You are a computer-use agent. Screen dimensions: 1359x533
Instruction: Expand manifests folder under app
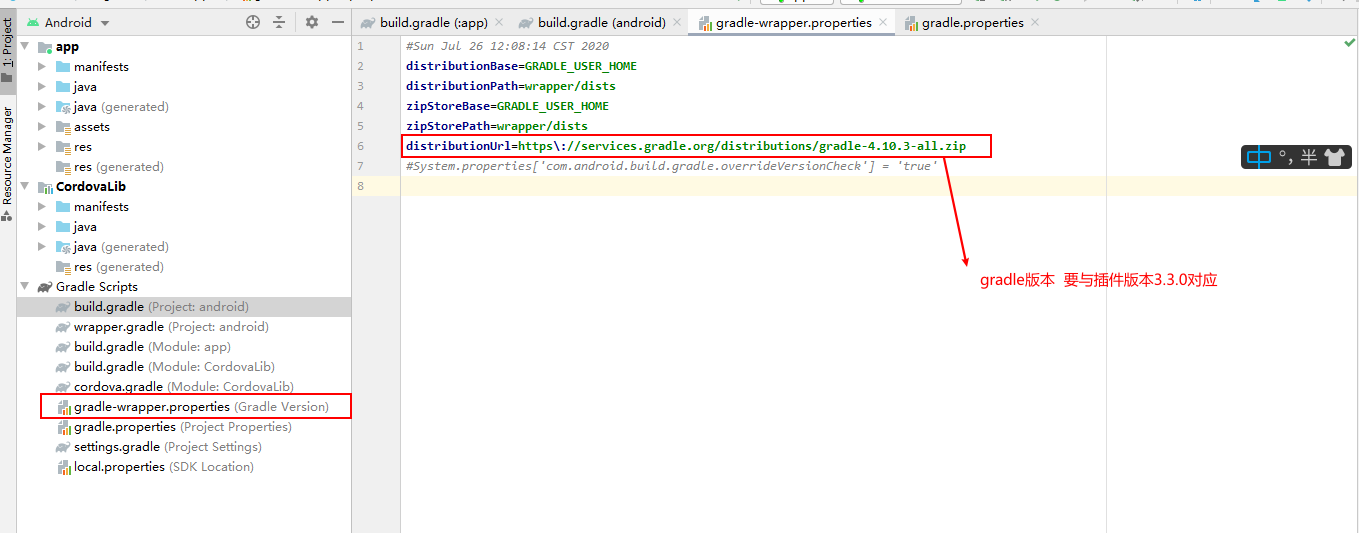(42, 67)
